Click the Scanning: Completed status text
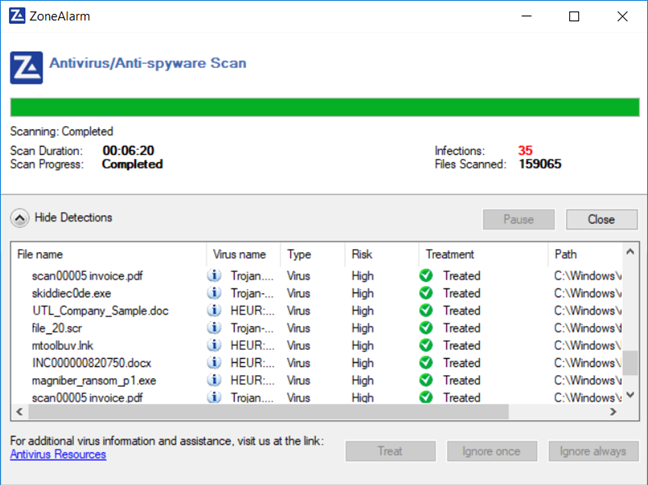Image resolution: width=648 pixels, height=485 pixels. [x=62, y=131]
